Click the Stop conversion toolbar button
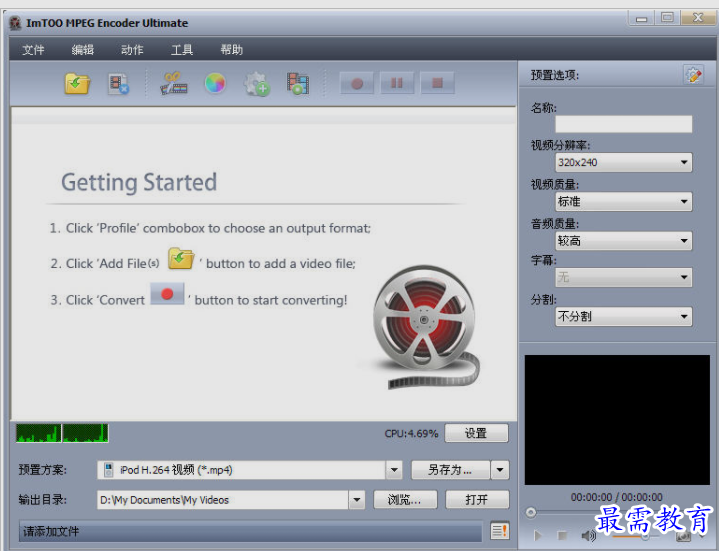 [x=437, y=83]
